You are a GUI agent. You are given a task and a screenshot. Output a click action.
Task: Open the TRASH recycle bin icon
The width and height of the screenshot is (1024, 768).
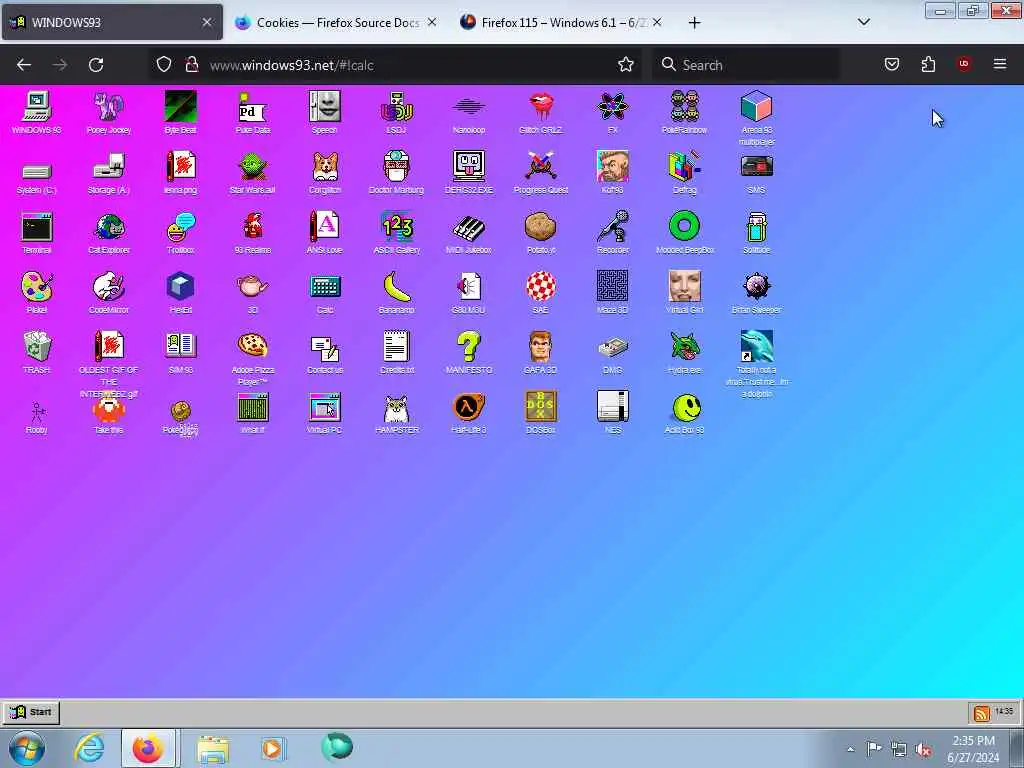pyautogui.click(x=37, y=346)
